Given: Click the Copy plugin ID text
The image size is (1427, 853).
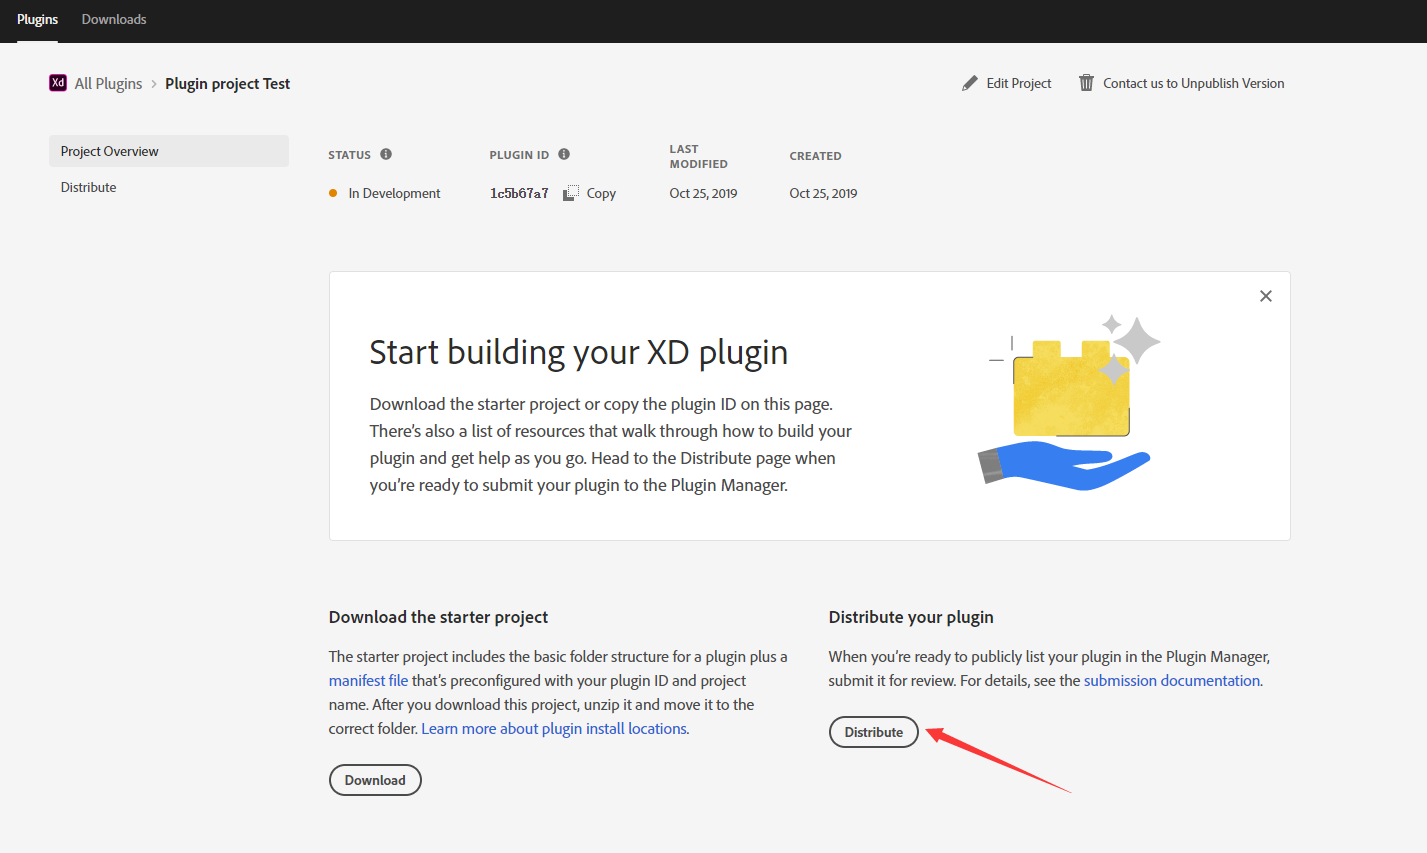Looking at the screenshot, I should tap(601, 193).
